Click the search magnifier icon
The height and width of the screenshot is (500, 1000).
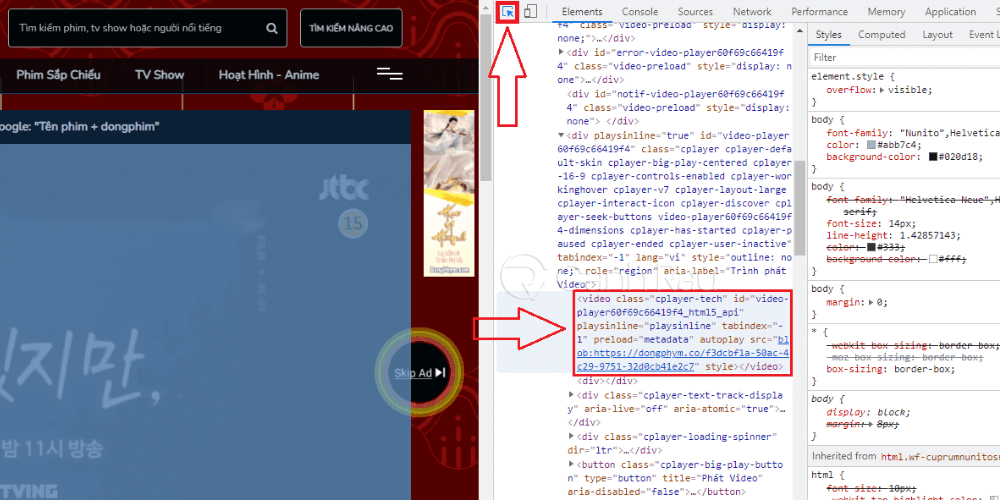272,28
